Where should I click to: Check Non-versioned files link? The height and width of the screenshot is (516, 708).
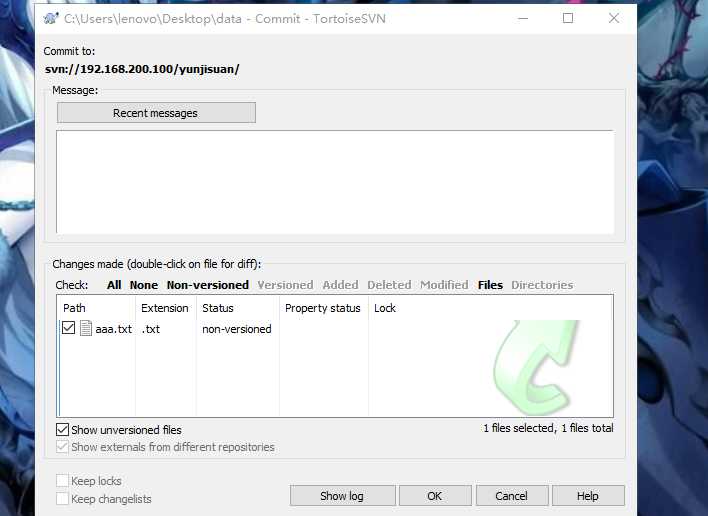[x=208, y=285]
